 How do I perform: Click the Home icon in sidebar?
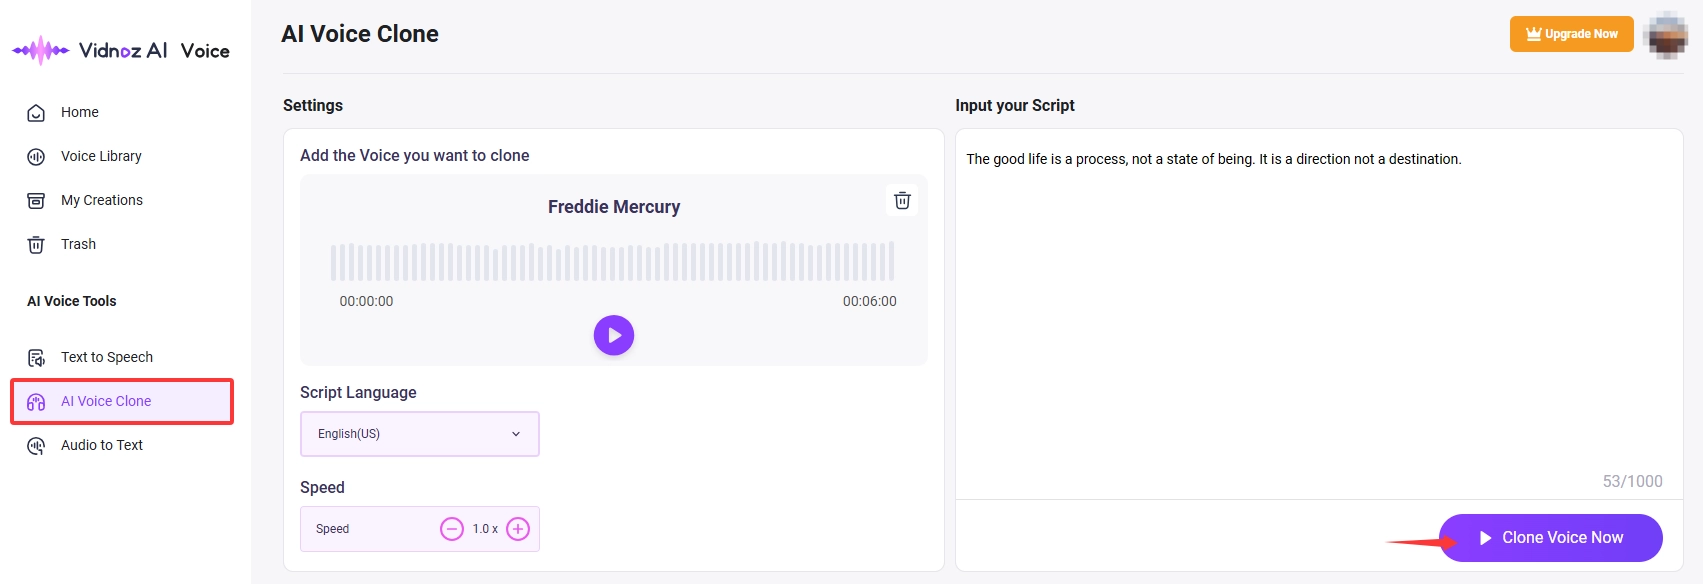click(x=36, y=113)
